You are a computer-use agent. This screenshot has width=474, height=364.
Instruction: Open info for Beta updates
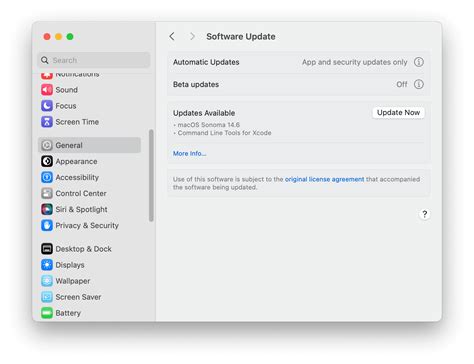[419, 84]
